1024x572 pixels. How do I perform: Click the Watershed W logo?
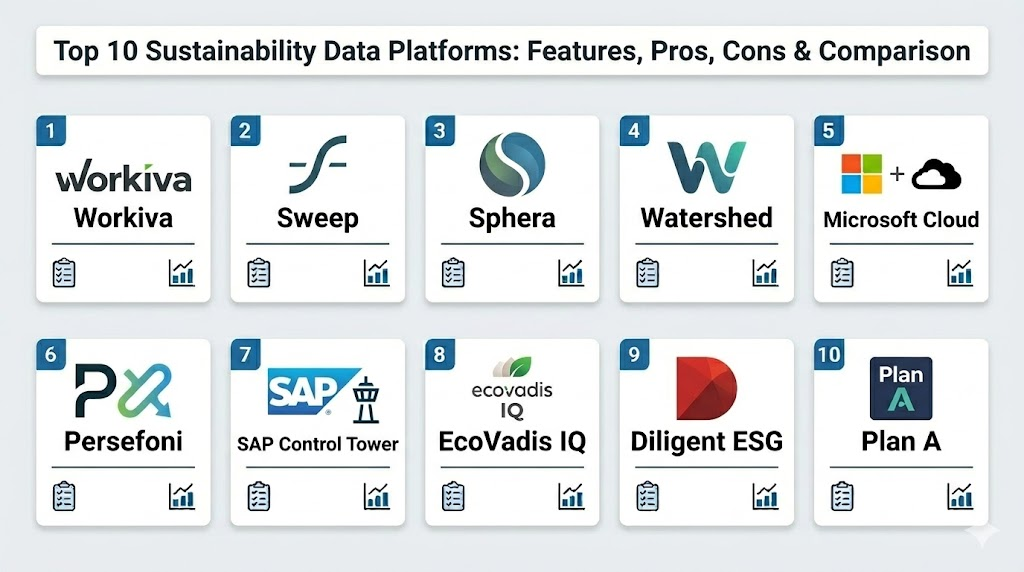706,167
